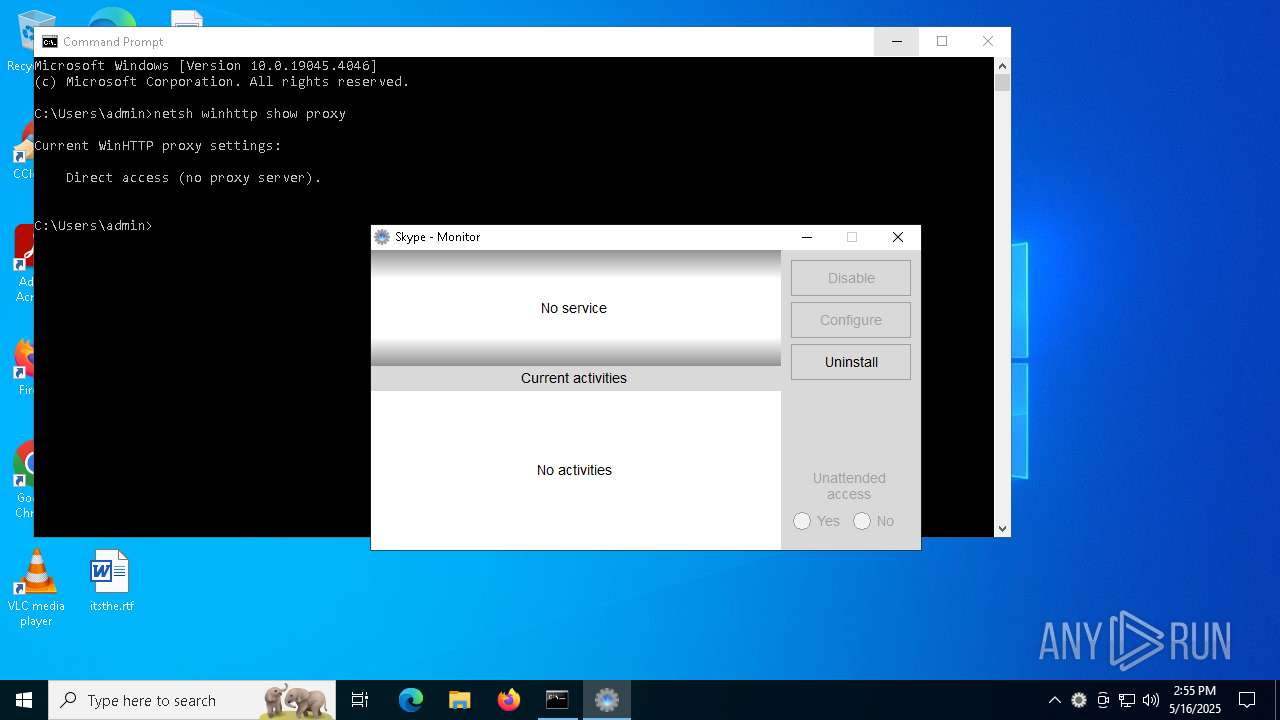Click the Uninstall button in Skype Monitor
The width and height of the screenshot is (1280, 720).
pos(851,362)
